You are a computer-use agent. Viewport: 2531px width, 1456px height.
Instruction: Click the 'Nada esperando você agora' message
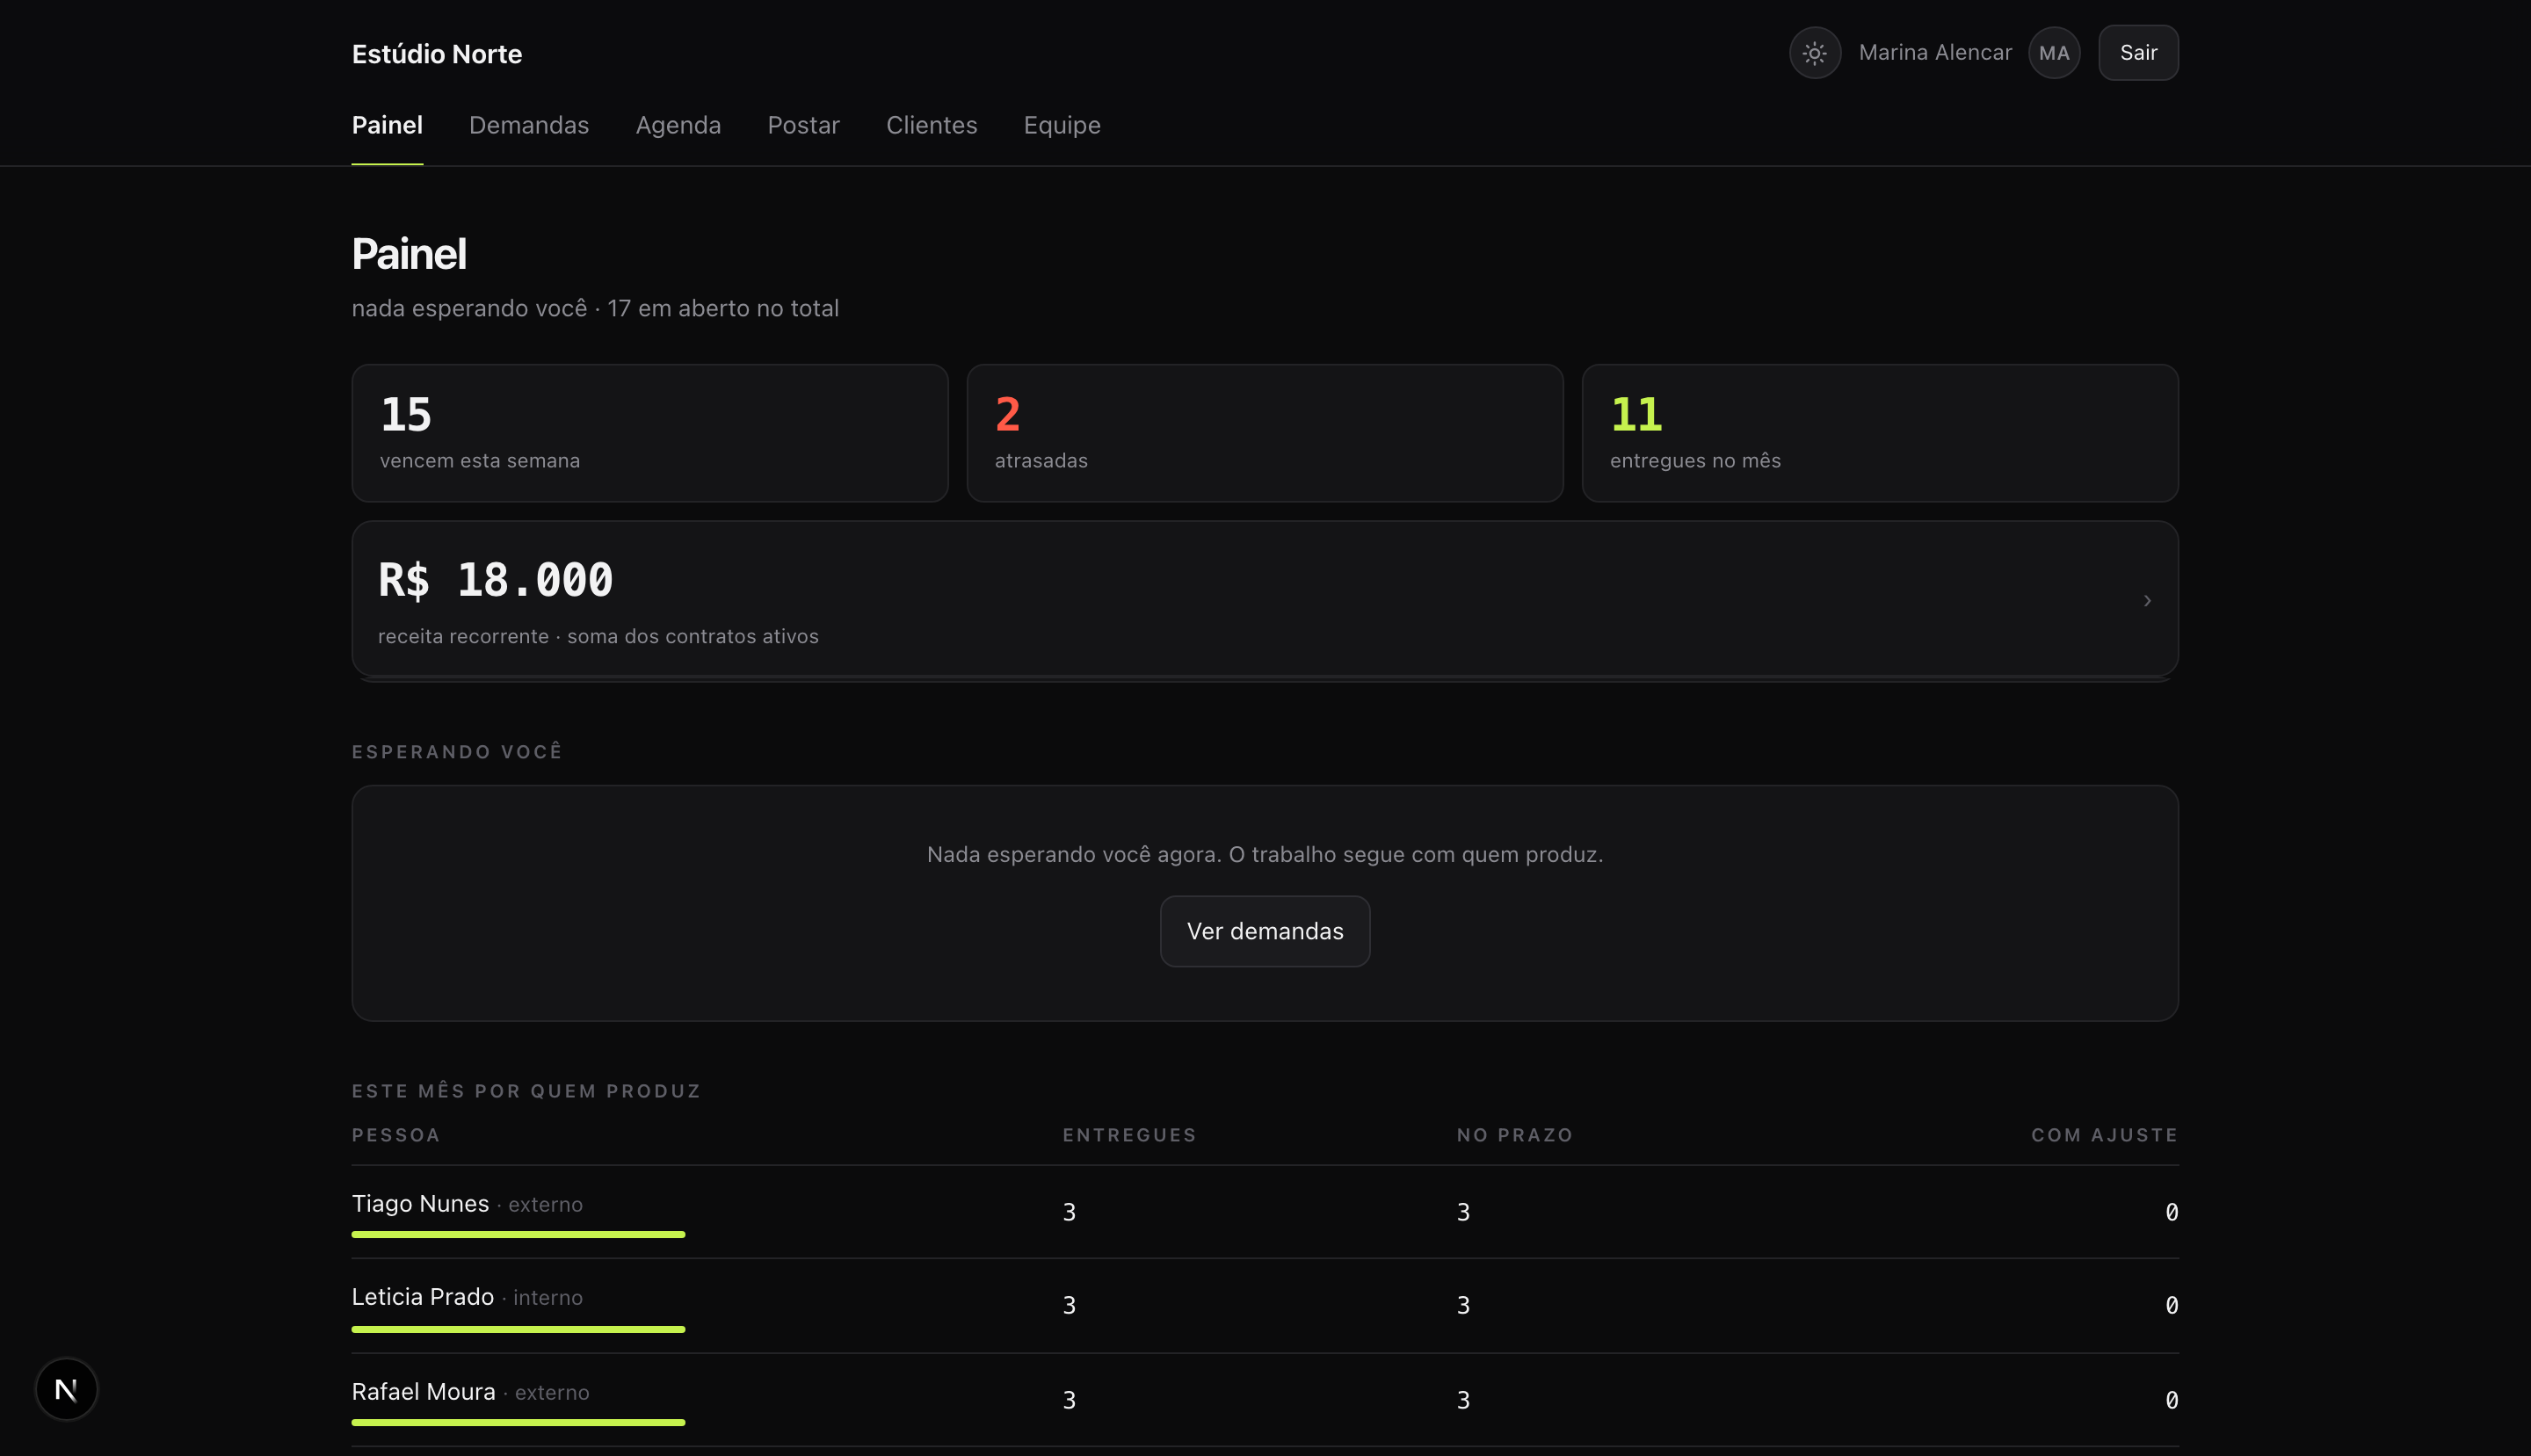point(1264,854)
